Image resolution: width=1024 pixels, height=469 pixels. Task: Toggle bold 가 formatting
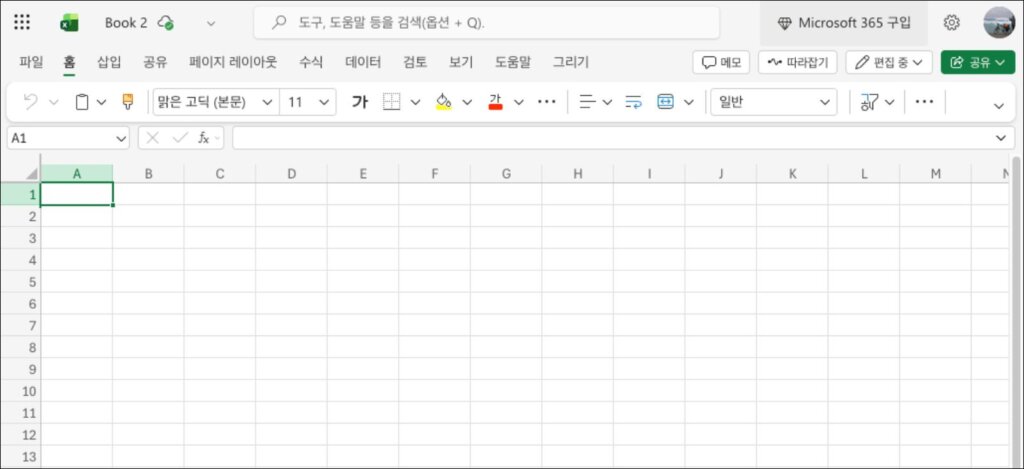[x=360, y=102]
